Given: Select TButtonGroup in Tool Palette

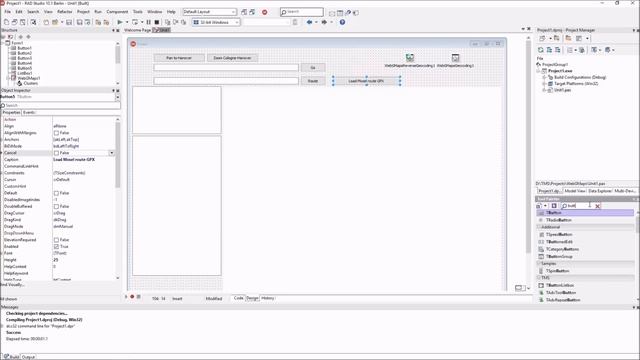Looking at the screenshot, I should click(x=558, y=257).
